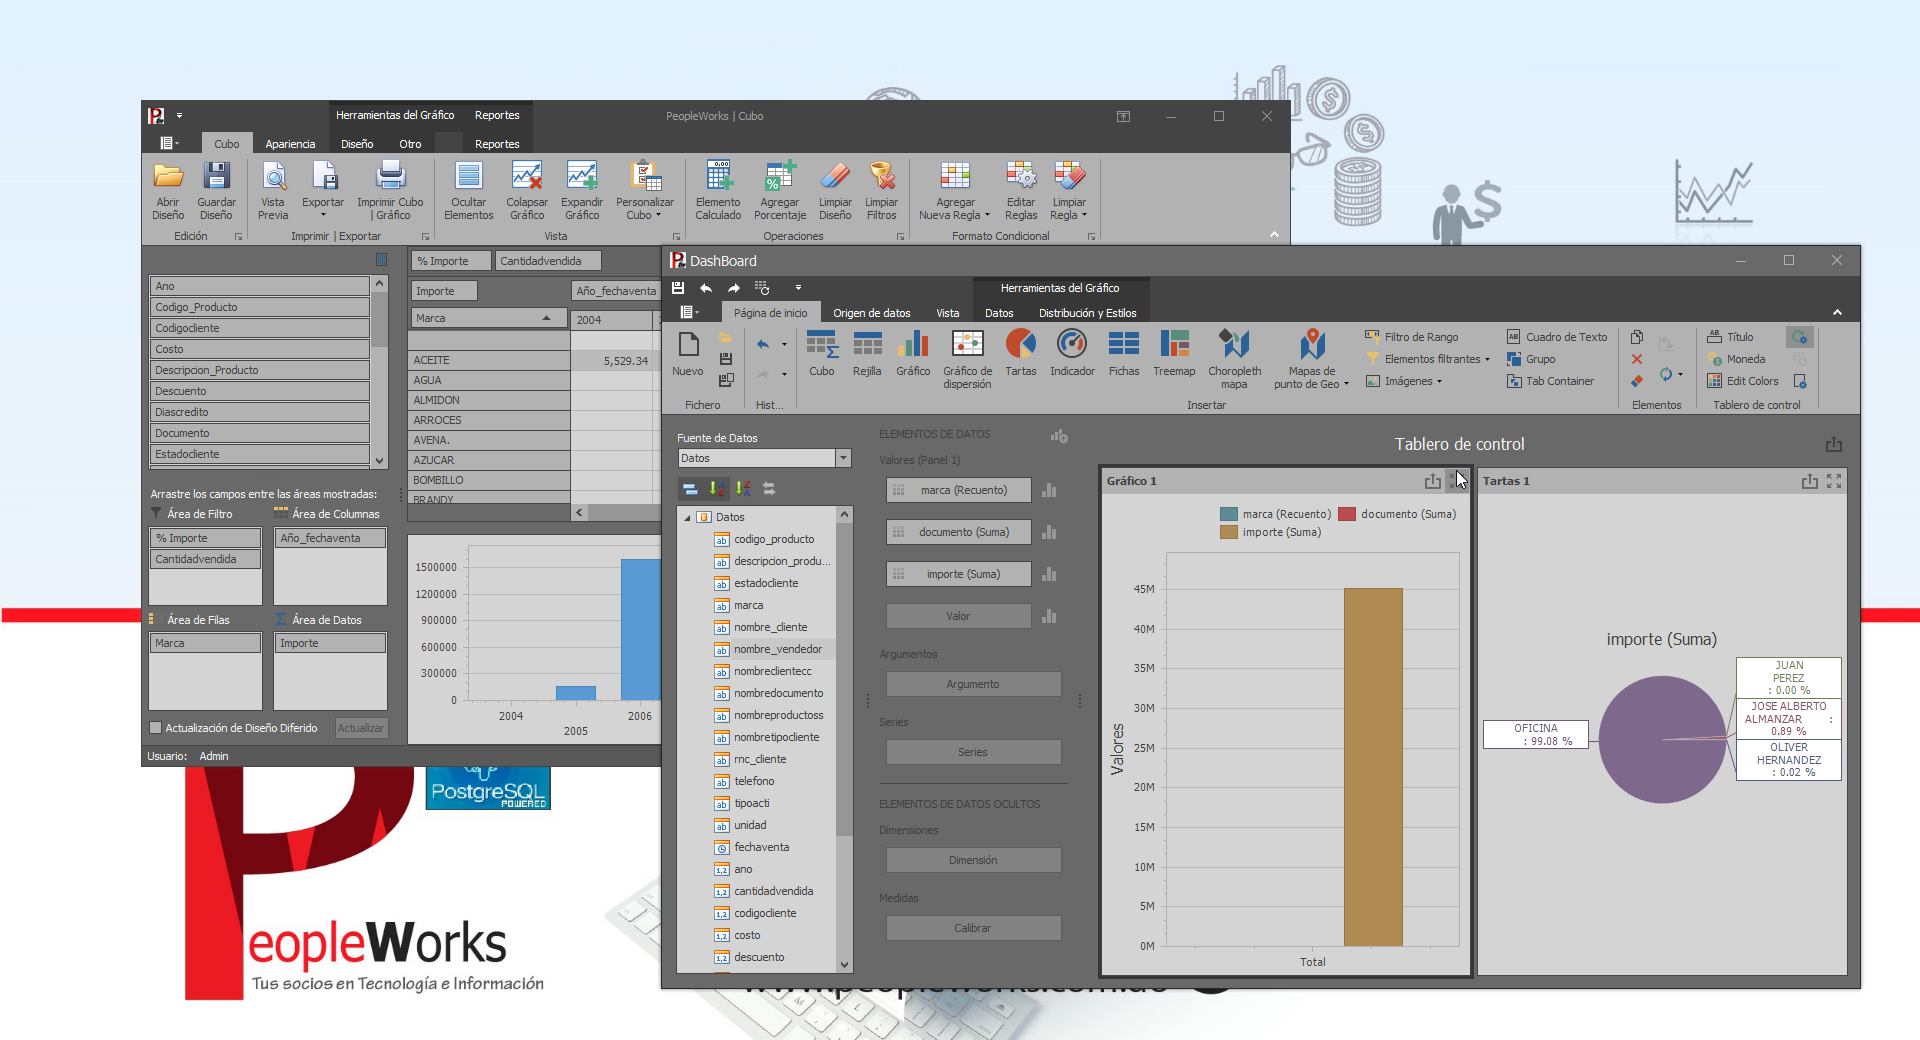The height and width of the screenshot is (1040, 1920).
Task: Select nombre_vendedor field in tree
Action: click(777, 649)
